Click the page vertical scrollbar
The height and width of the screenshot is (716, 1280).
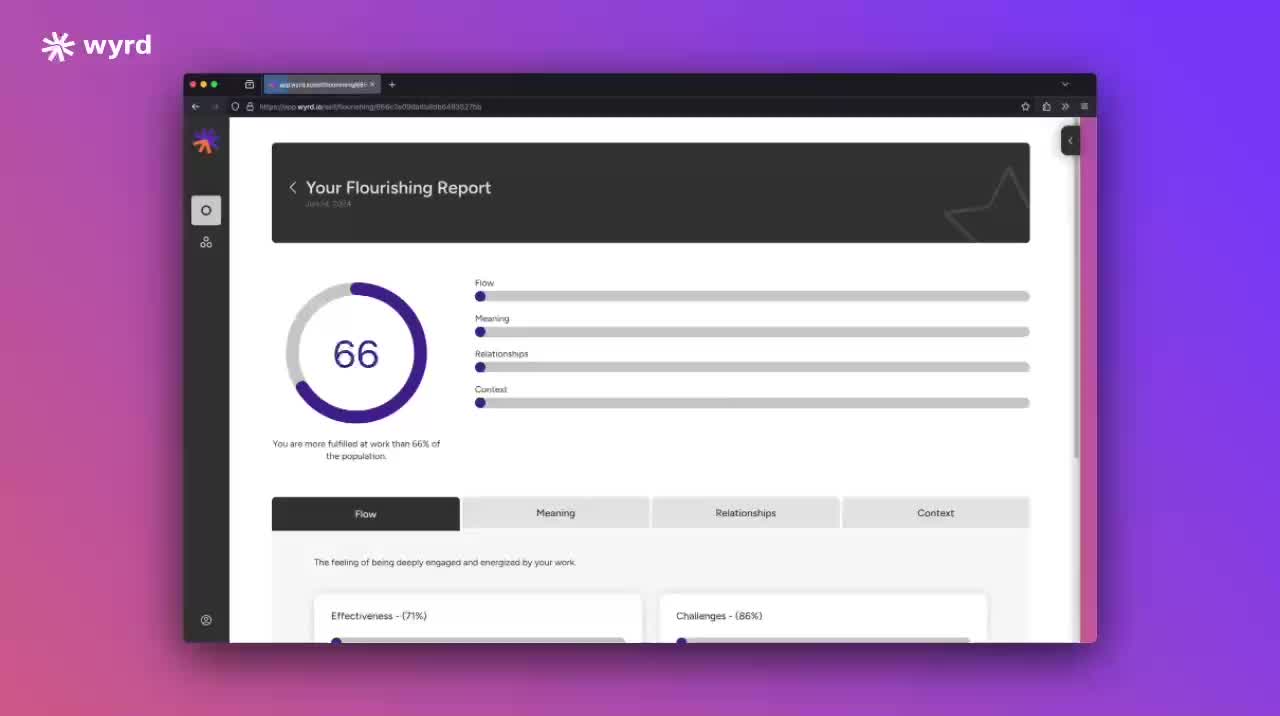tap(1077, 290)
